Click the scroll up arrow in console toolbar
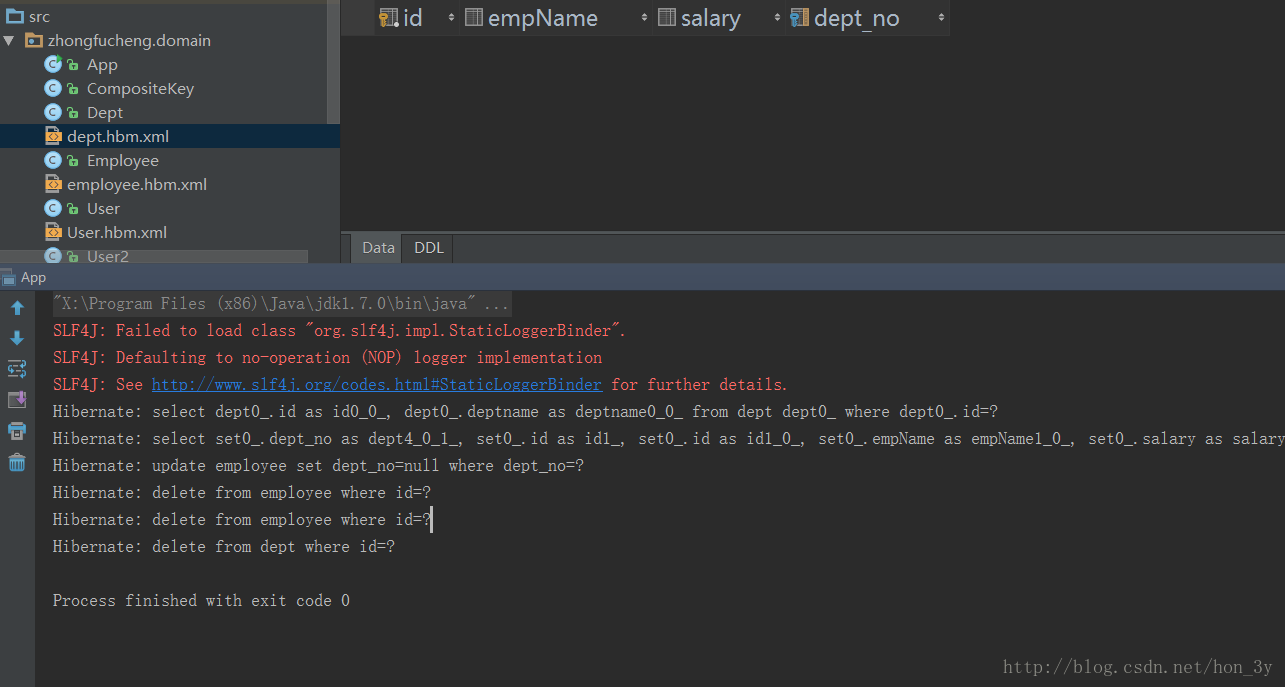 click(x=17, y=308)
